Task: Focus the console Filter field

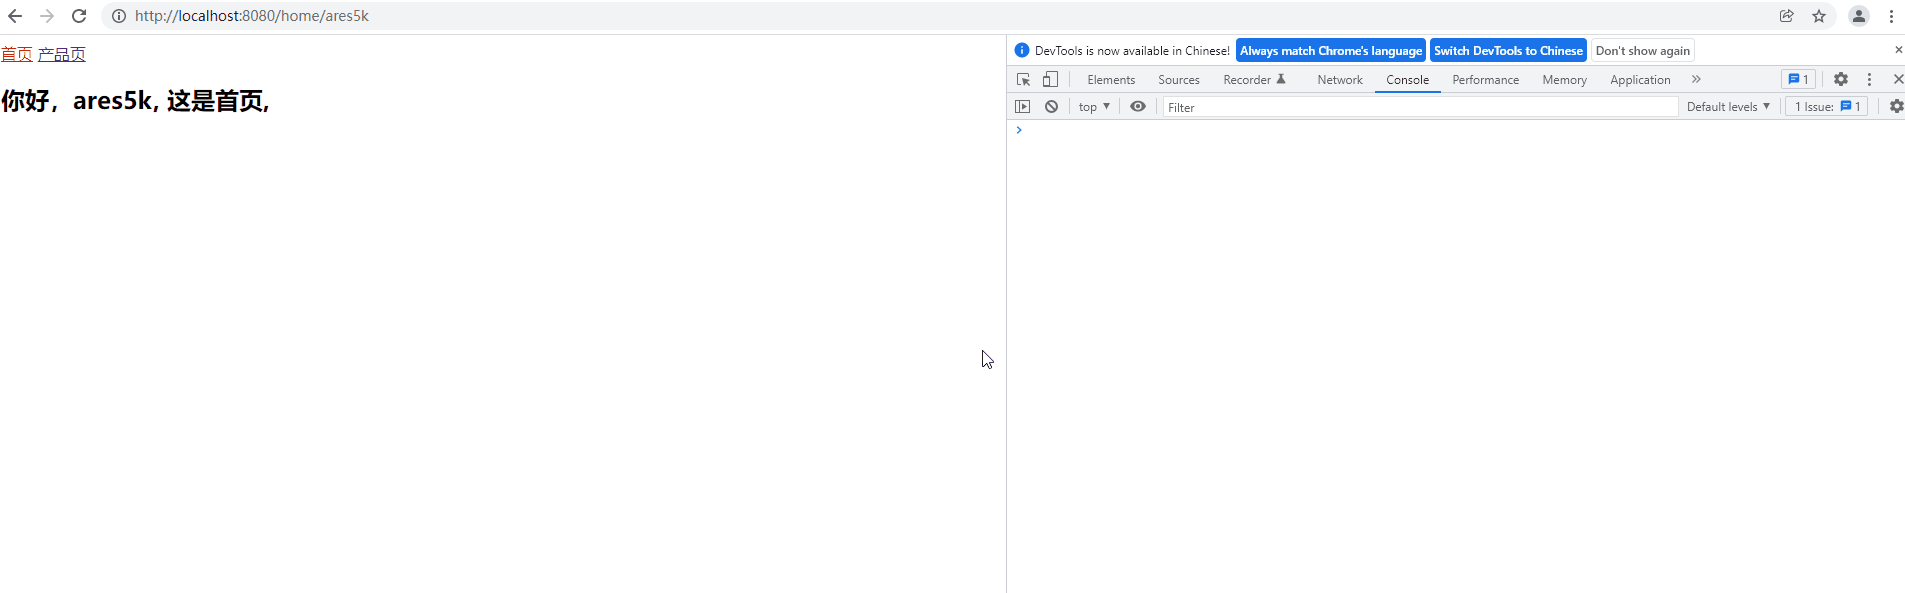Action: (1420, 107)
